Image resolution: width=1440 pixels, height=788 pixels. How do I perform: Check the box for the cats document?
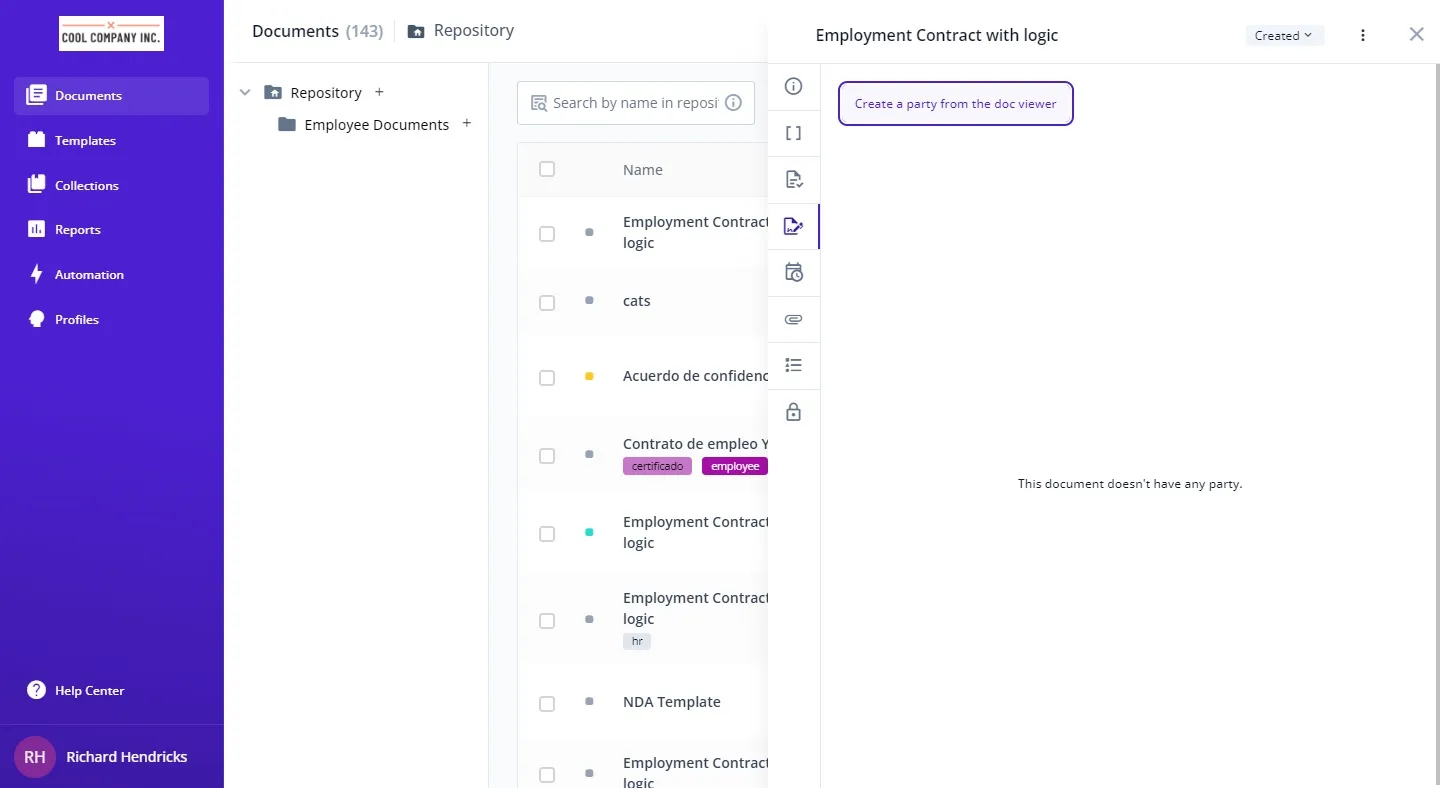click(x=547, y=303)
